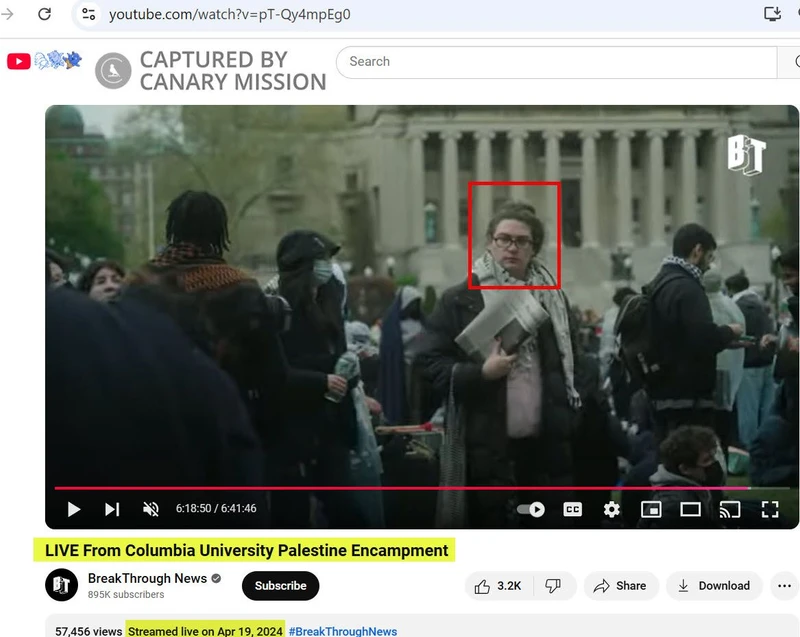
Task: Play the video with the play button
Action: click(73, 509)
